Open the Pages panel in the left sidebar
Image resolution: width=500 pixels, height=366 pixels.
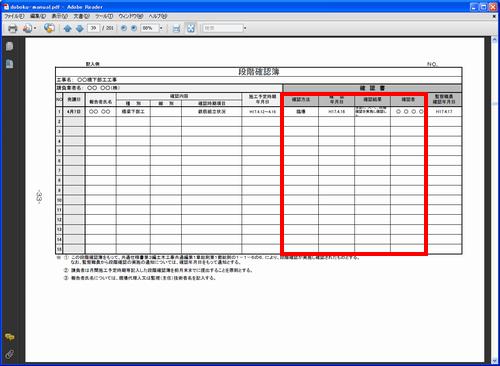tap(10, 46)
